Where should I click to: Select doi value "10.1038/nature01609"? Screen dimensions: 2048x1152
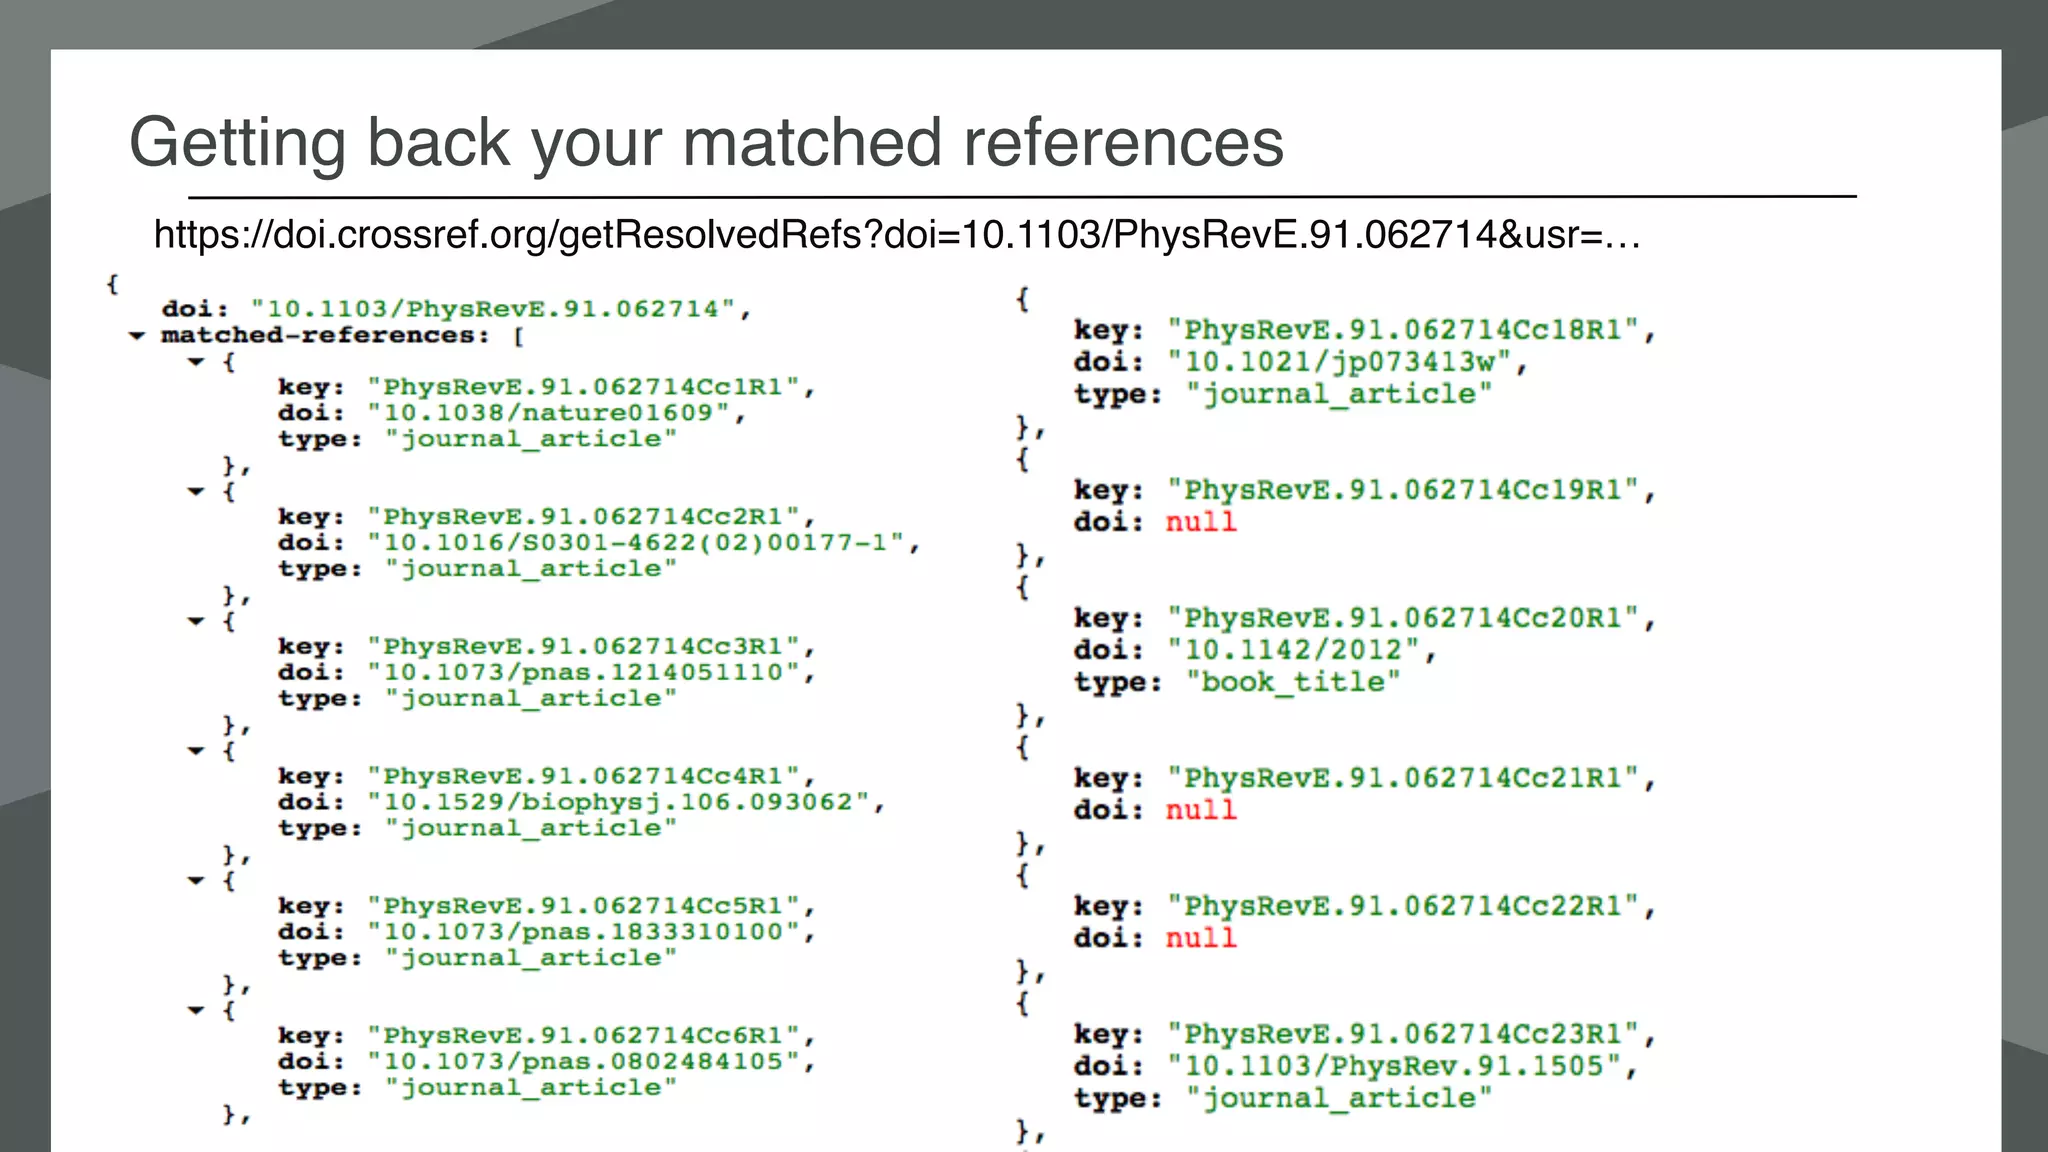click(549, 413)
